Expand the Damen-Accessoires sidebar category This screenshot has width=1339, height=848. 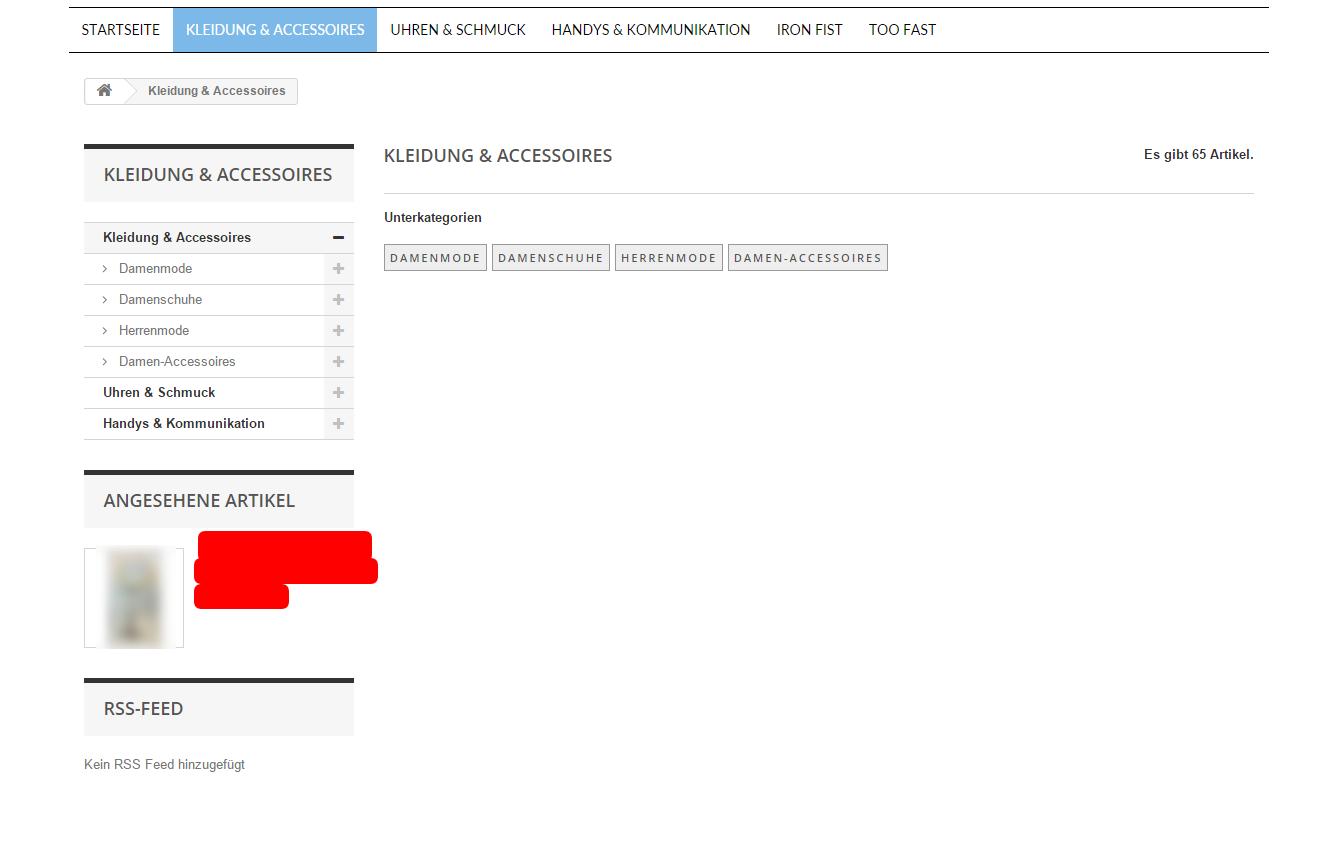click(338, 362)
